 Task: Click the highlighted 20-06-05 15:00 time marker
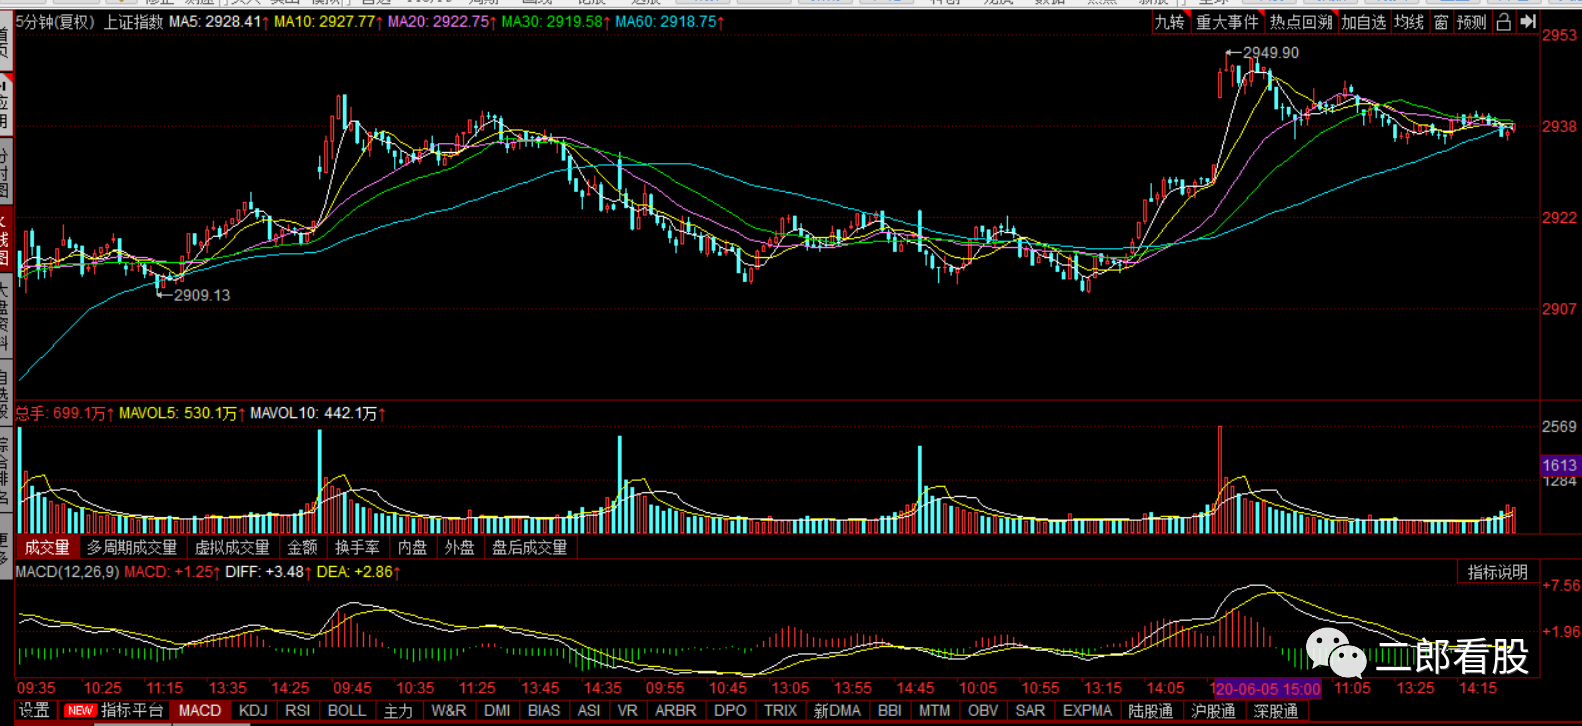(x=1266, y=689)
